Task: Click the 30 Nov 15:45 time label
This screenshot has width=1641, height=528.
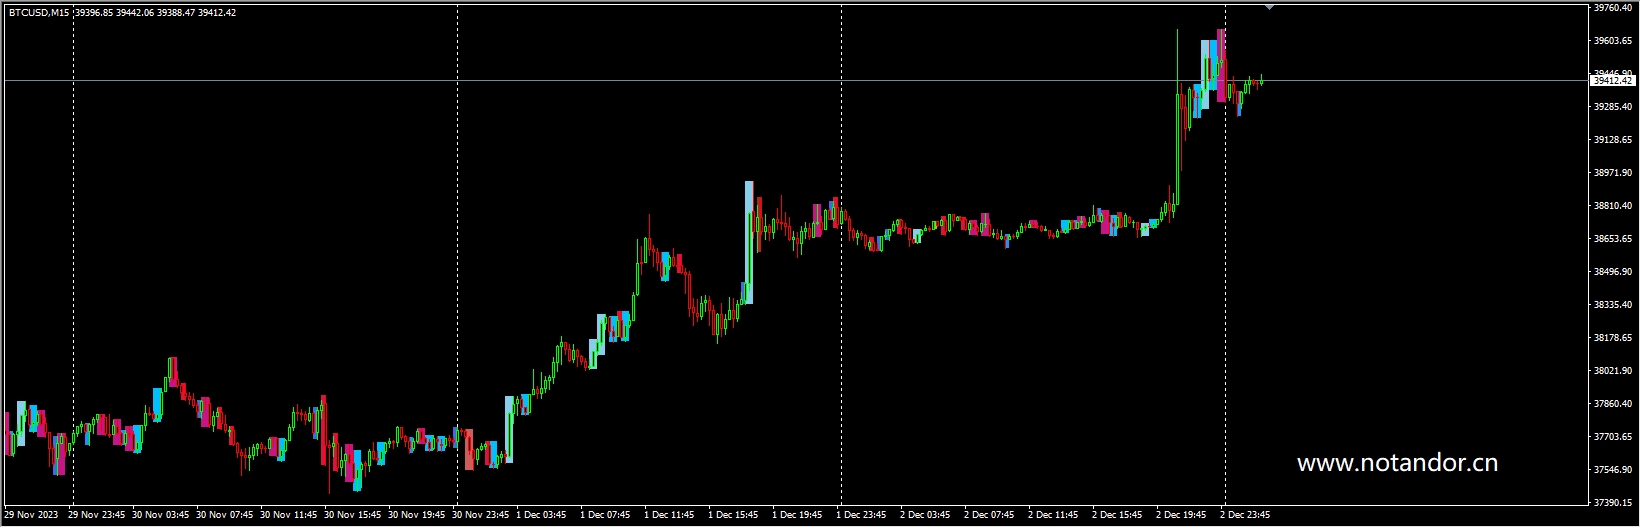Action: pos(353,516)
